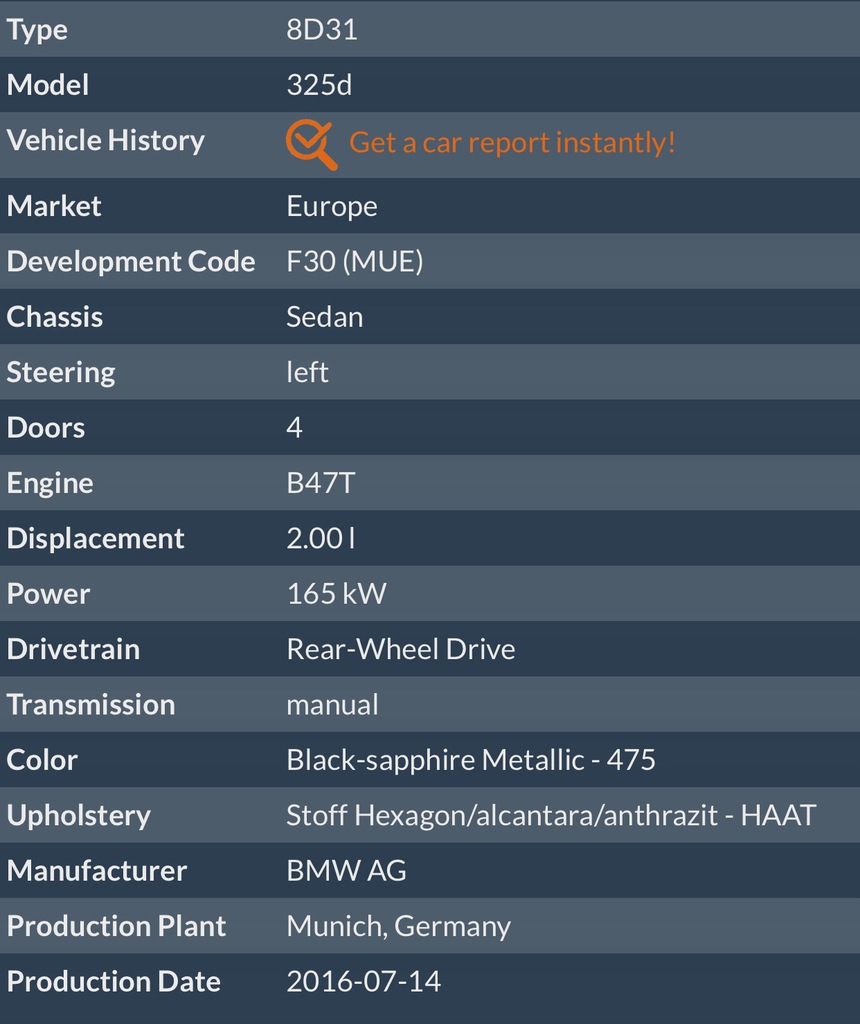Screen dimensions: 860x1024
Task: Select the Power value 165 kW
Action: (x=336, y=594)
